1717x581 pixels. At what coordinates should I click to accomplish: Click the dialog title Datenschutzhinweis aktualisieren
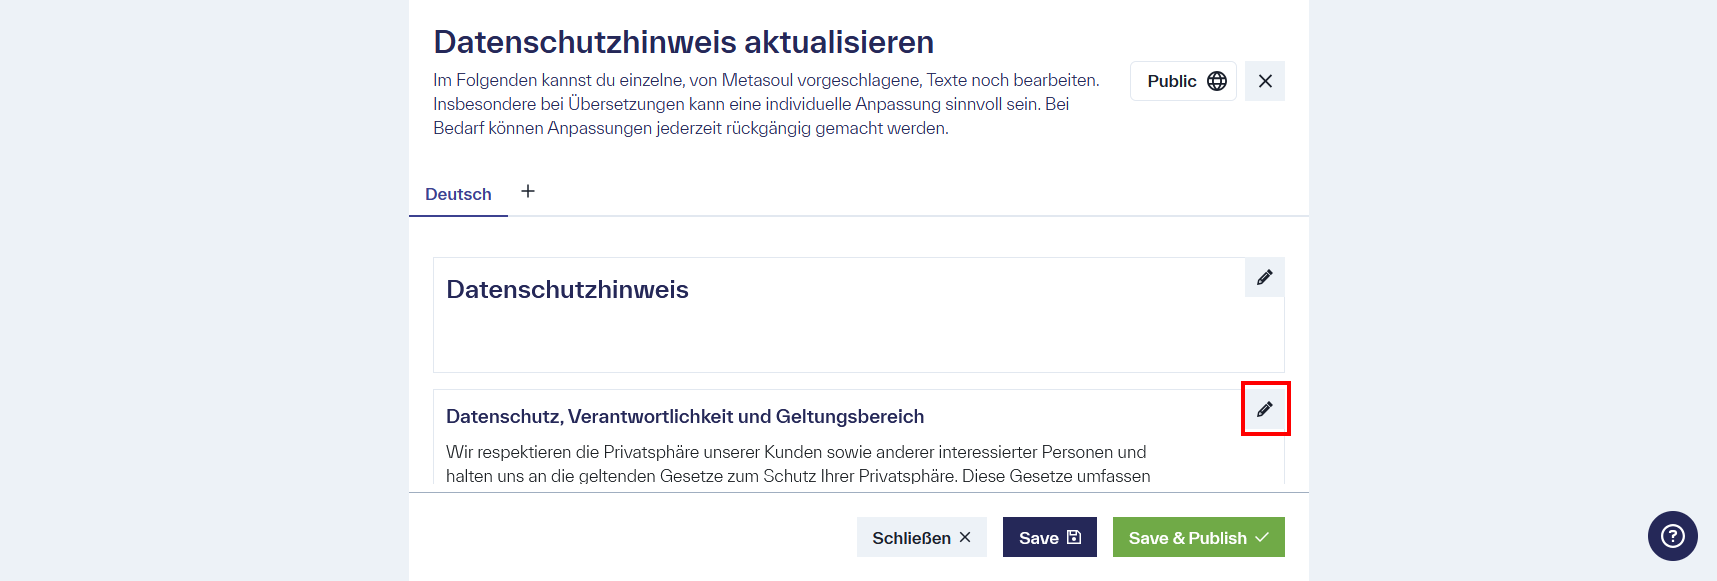click(683, 42)
